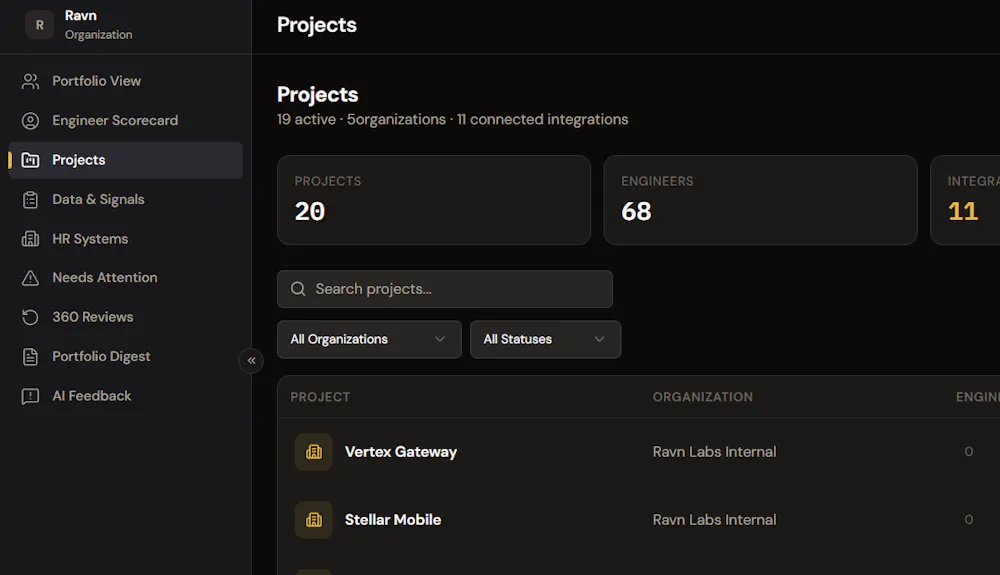Click the Stellar Mobile project building icon
The width and height of the screenshot is (1000, 575).
[x=314, y=520]
